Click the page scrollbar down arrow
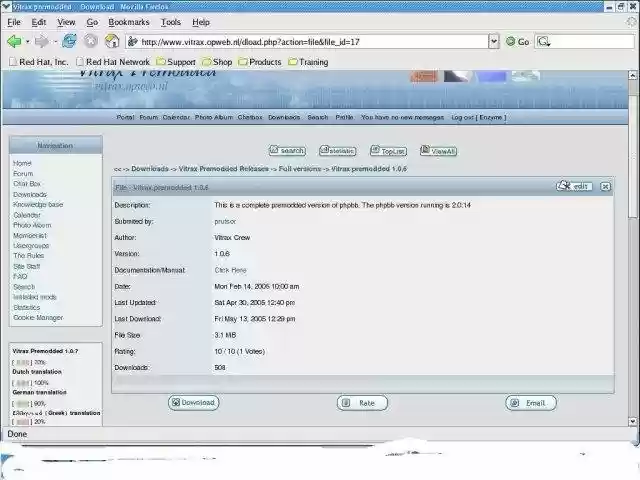Viewport: 640px width, 480px height. tap(633, 421)
